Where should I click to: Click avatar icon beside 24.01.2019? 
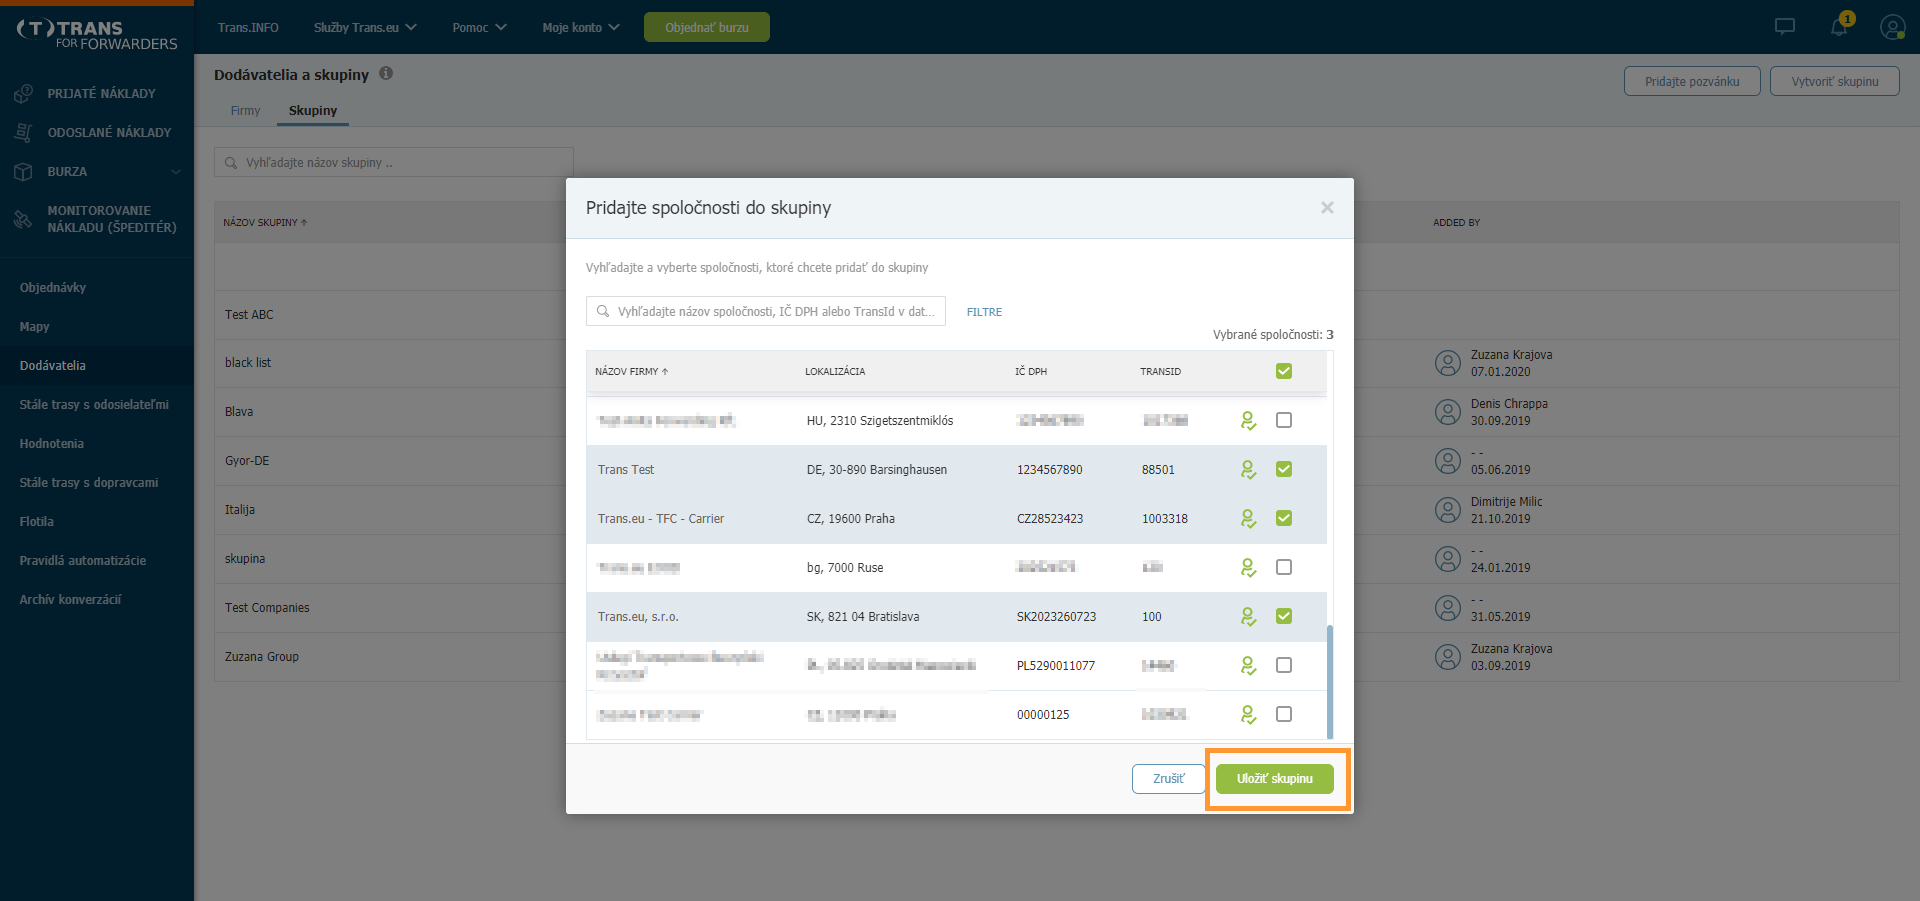click(x=1447, y=559)
